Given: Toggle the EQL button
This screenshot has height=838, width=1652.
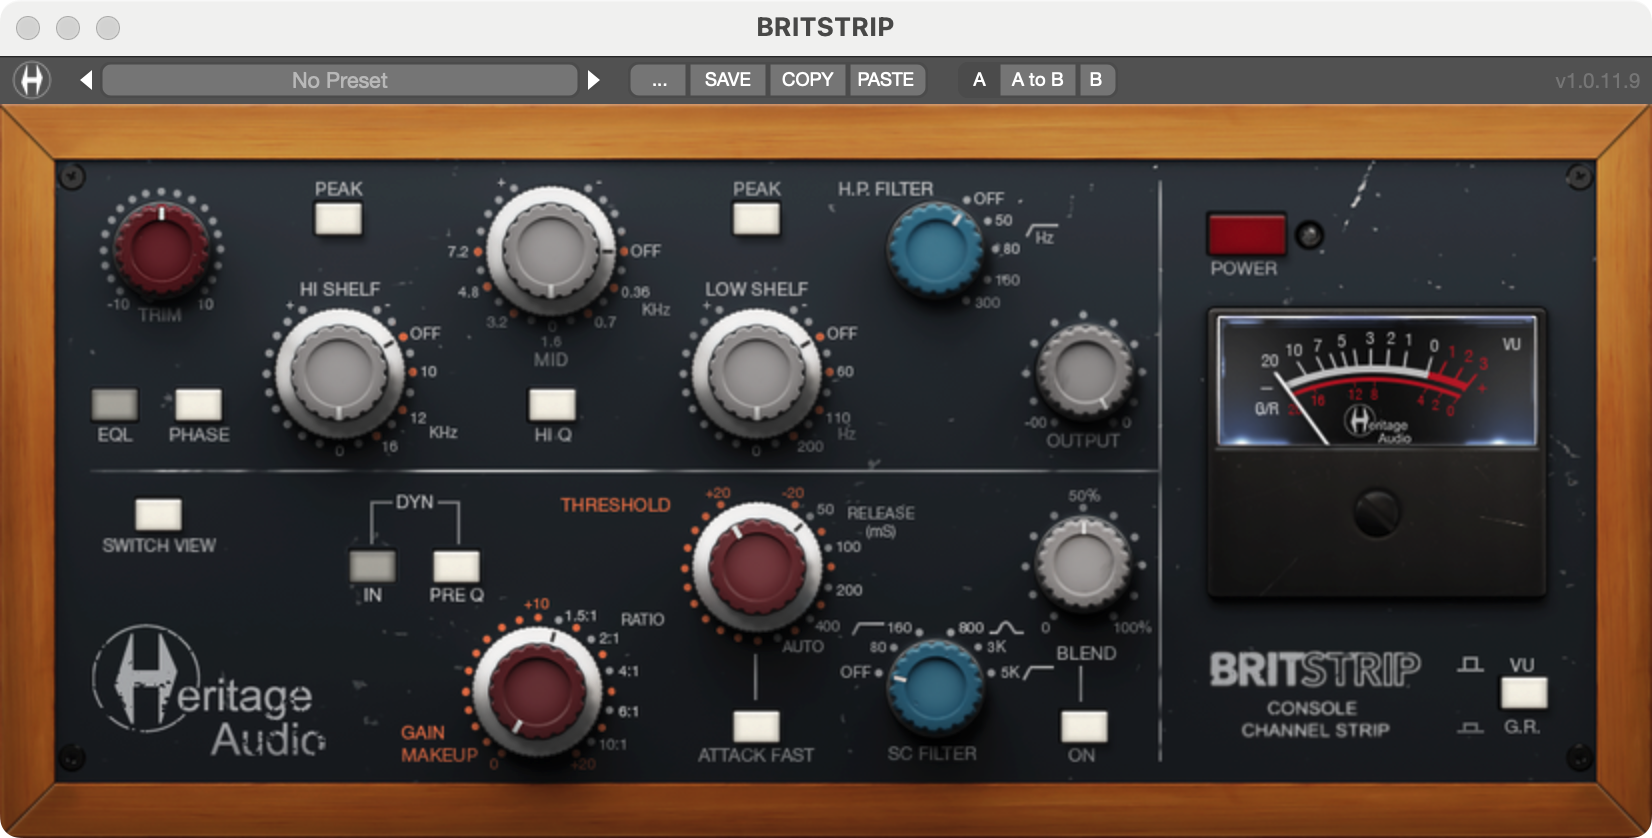Looking at the screenshot, I should [x=114, y=405].
